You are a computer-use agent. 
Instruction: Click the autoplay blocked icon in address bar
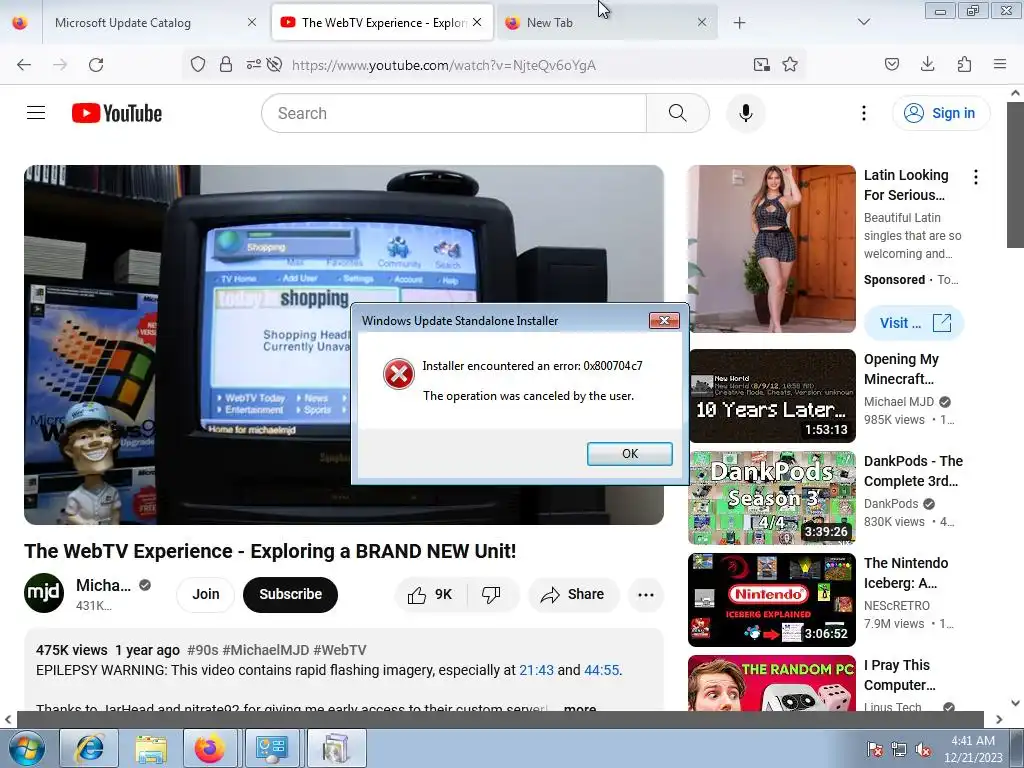point(275,64)
